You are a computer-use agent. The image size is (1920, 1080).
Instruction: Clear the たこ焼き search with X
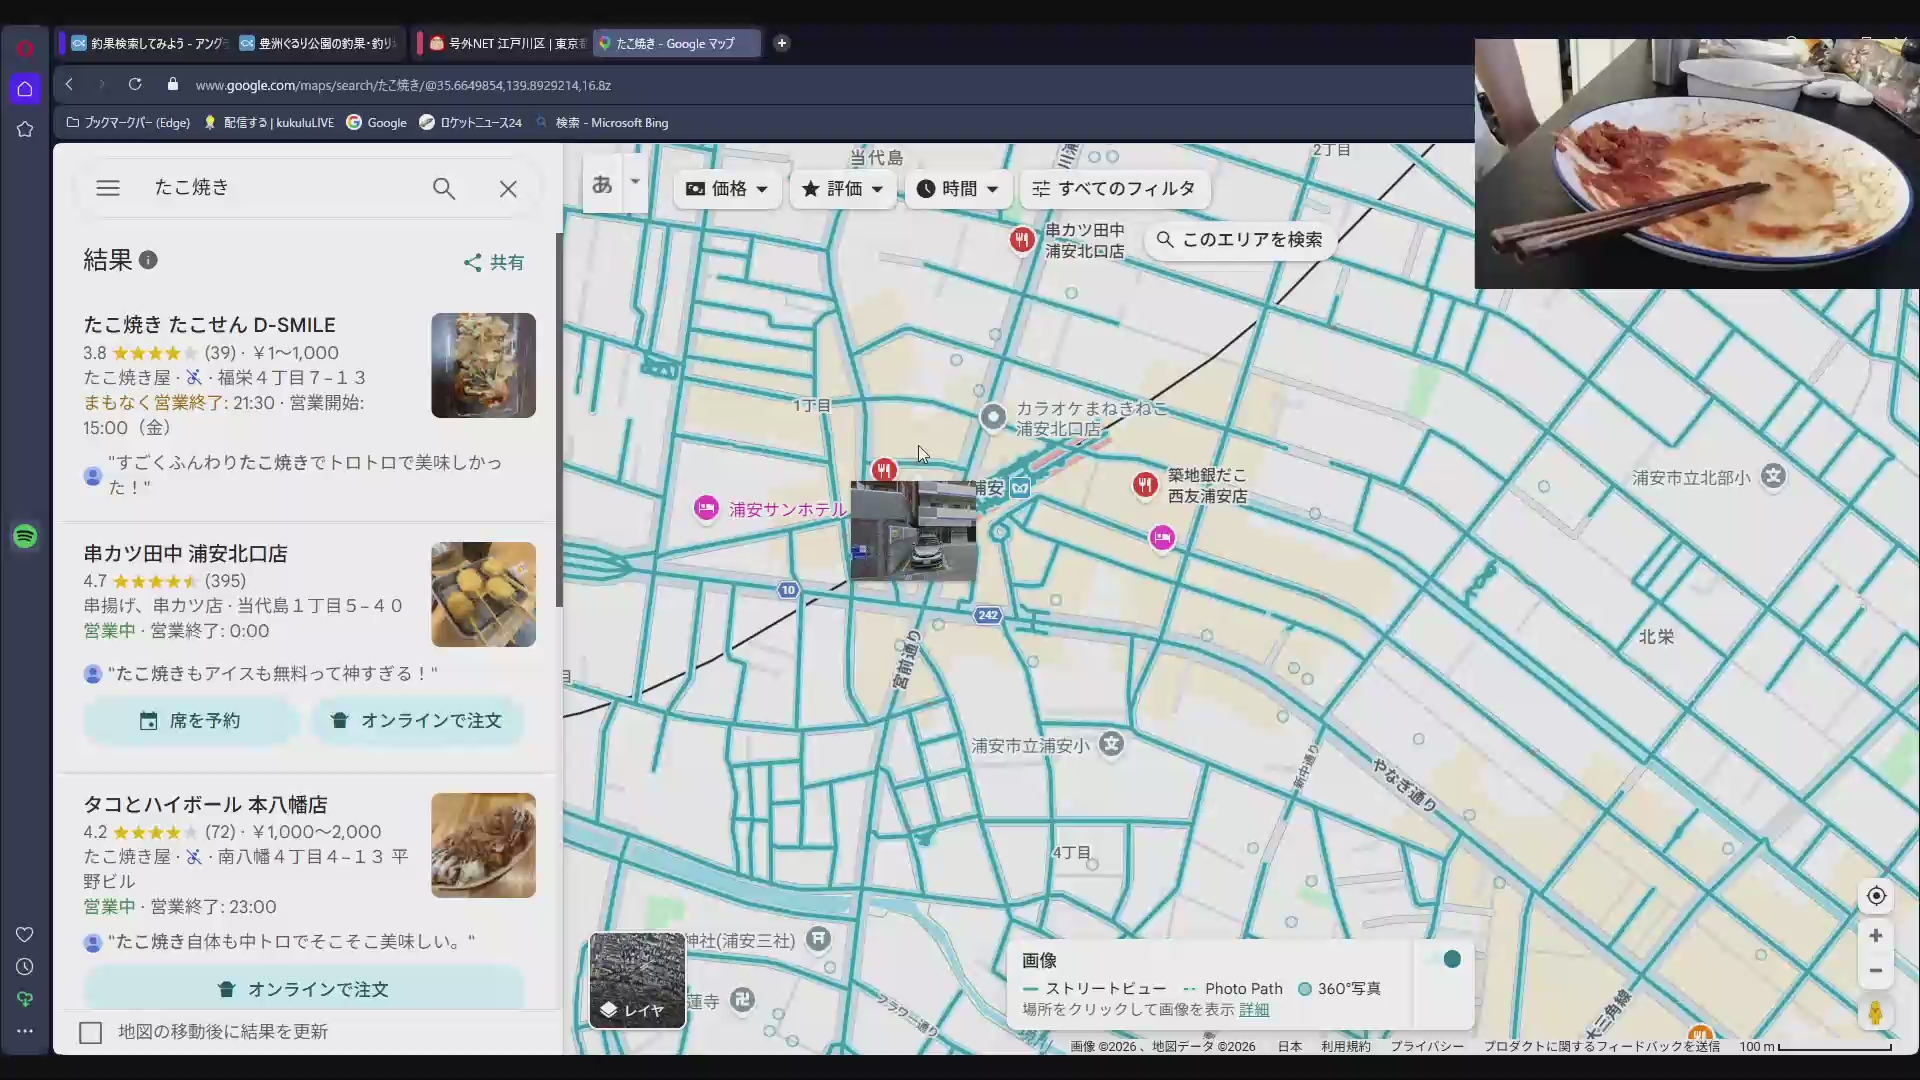point(508,189)
